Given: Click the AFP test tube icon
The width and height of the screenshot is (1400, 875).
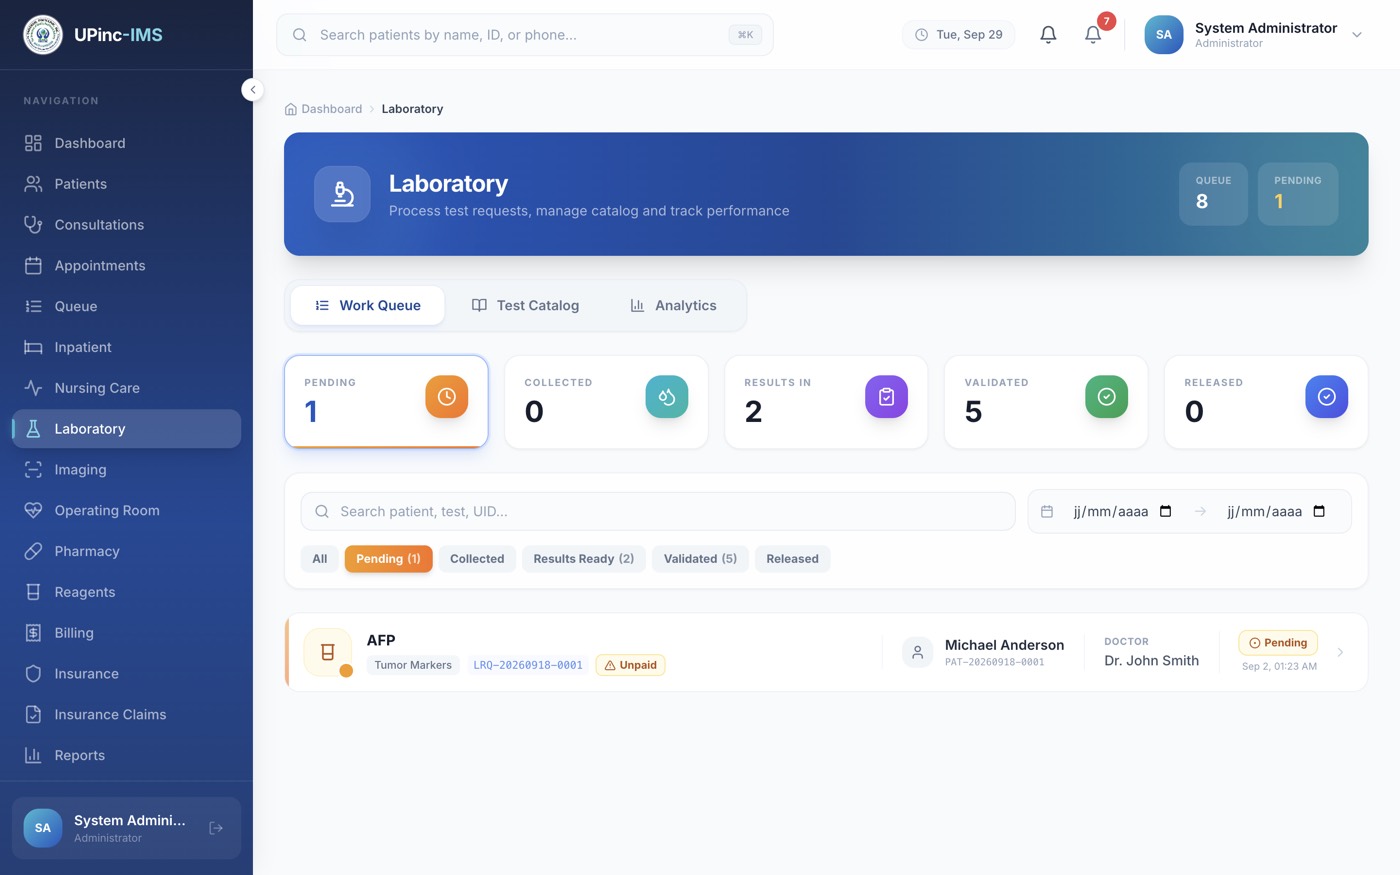Looking at the screenshot, I should pos(327,652).
